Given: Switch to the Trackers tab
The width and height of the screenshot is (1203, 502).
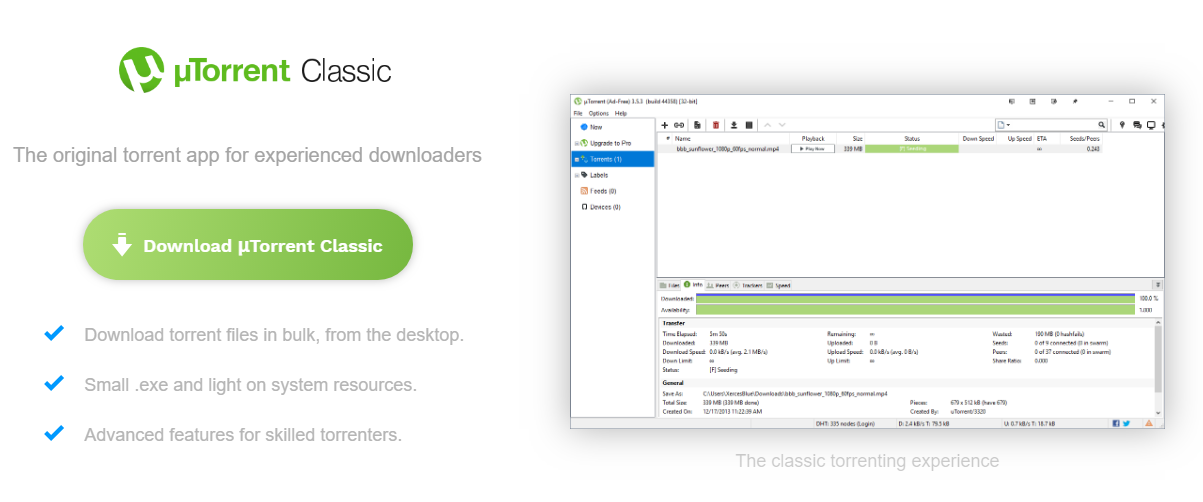Looking at the screenshot, I should pyautogui.click(x=748, y=285).
